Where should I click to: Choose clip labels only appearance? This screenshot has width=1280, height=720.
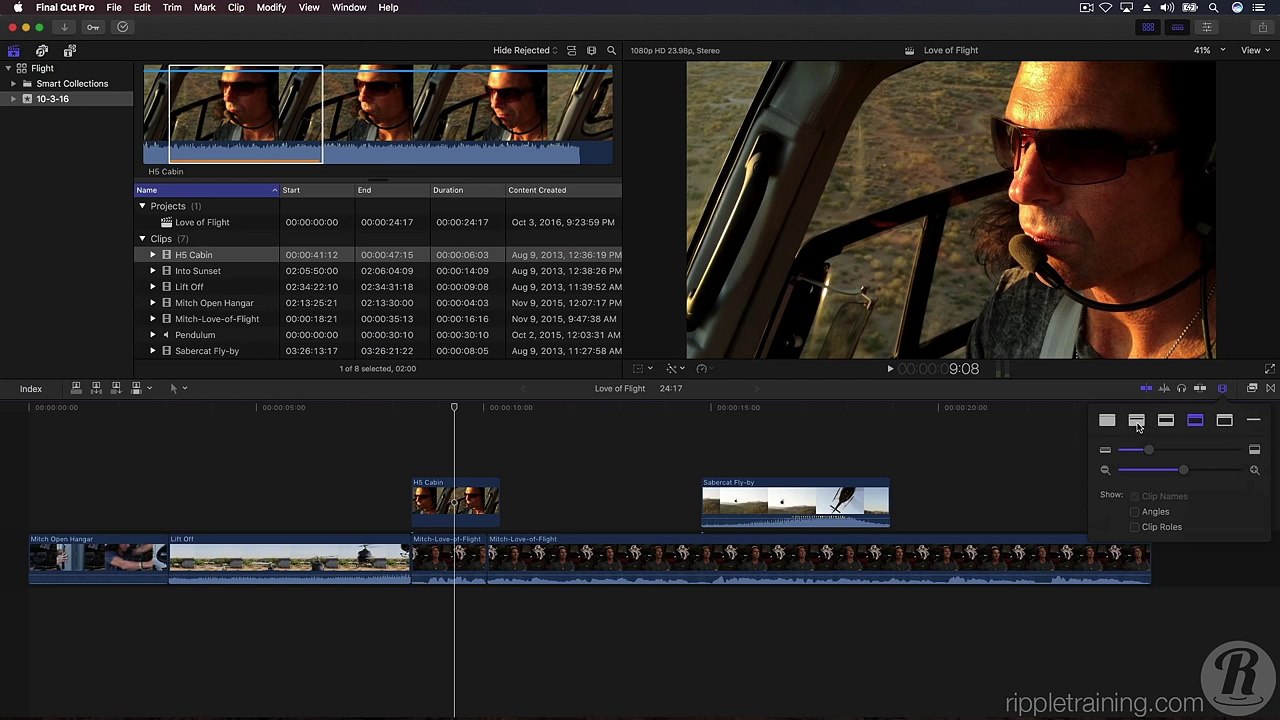click(x=1254, y=420)
